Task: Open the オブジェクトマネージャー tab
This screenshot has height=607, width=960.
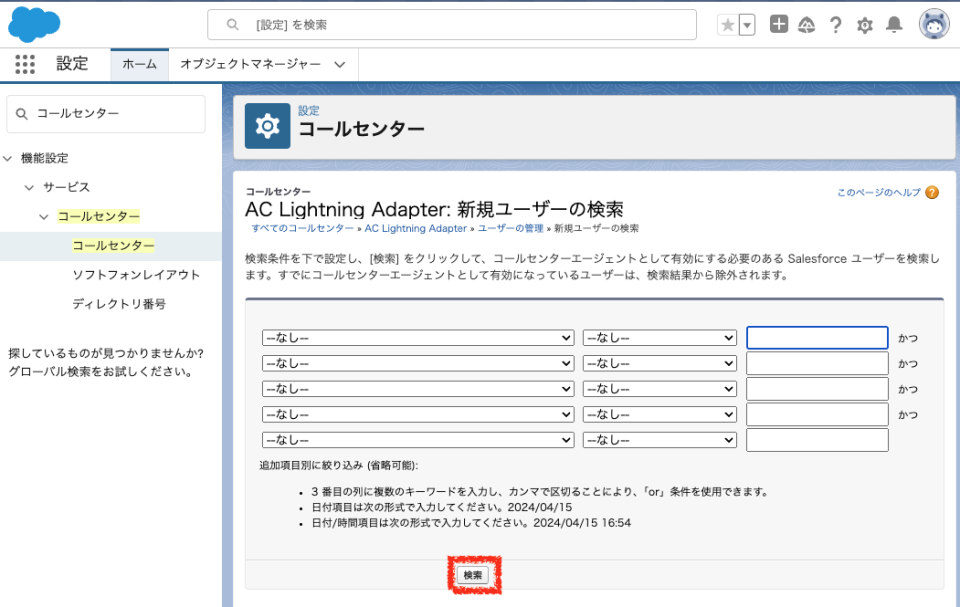Action: click(x=250, y=64)
